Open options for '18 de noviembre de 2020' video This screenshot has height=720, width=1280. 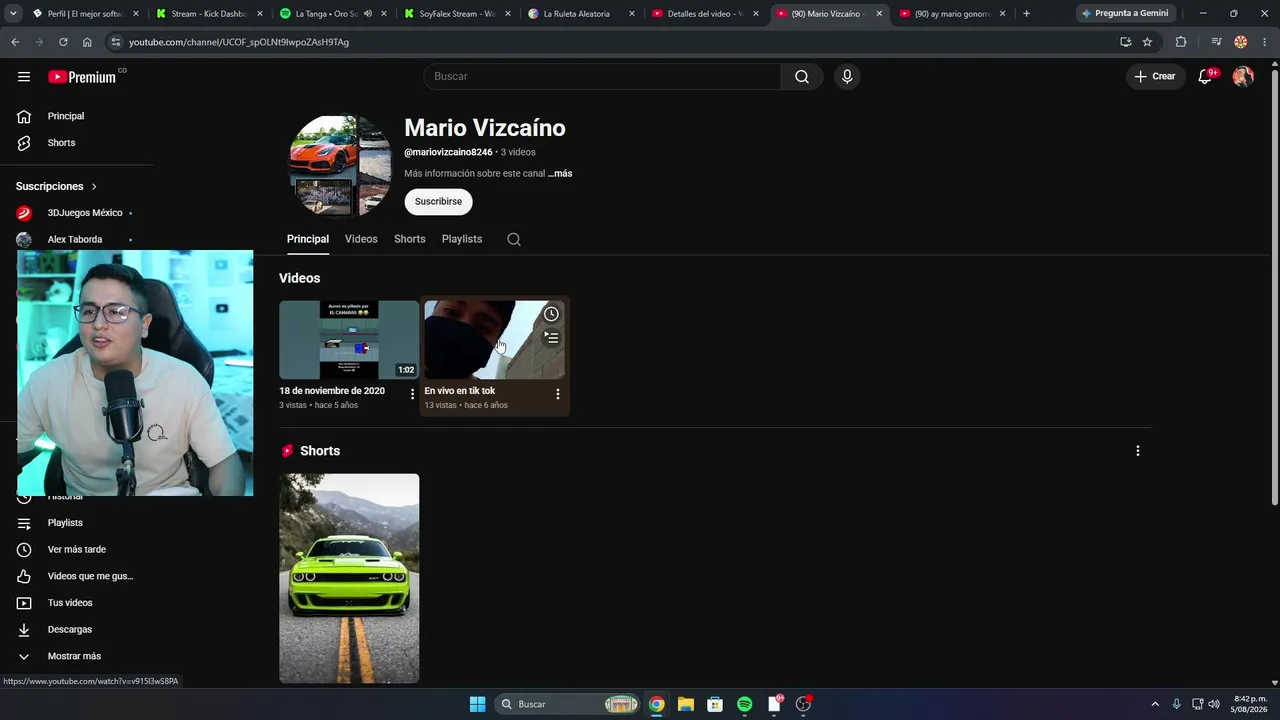(412, 394)
